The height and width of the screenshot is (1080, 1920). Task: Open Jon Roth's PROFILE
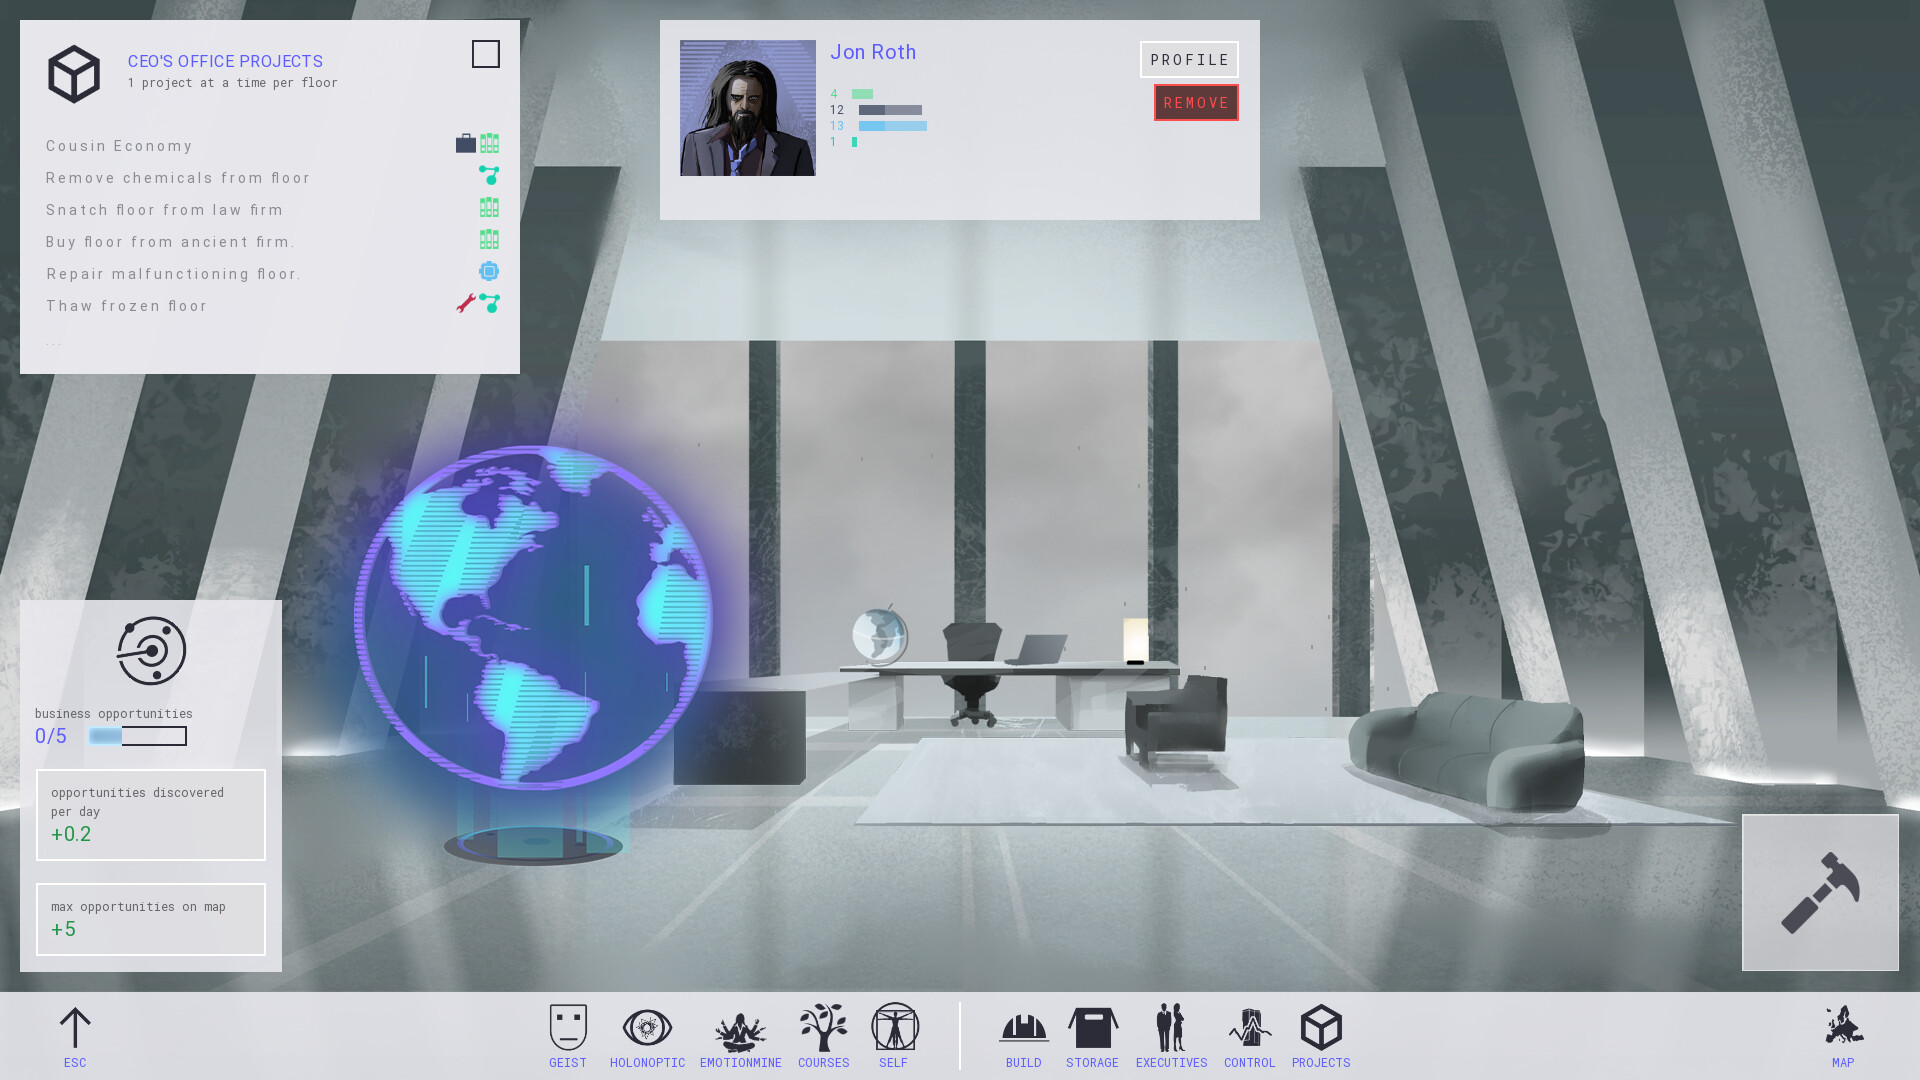[x=1189, y=59]
